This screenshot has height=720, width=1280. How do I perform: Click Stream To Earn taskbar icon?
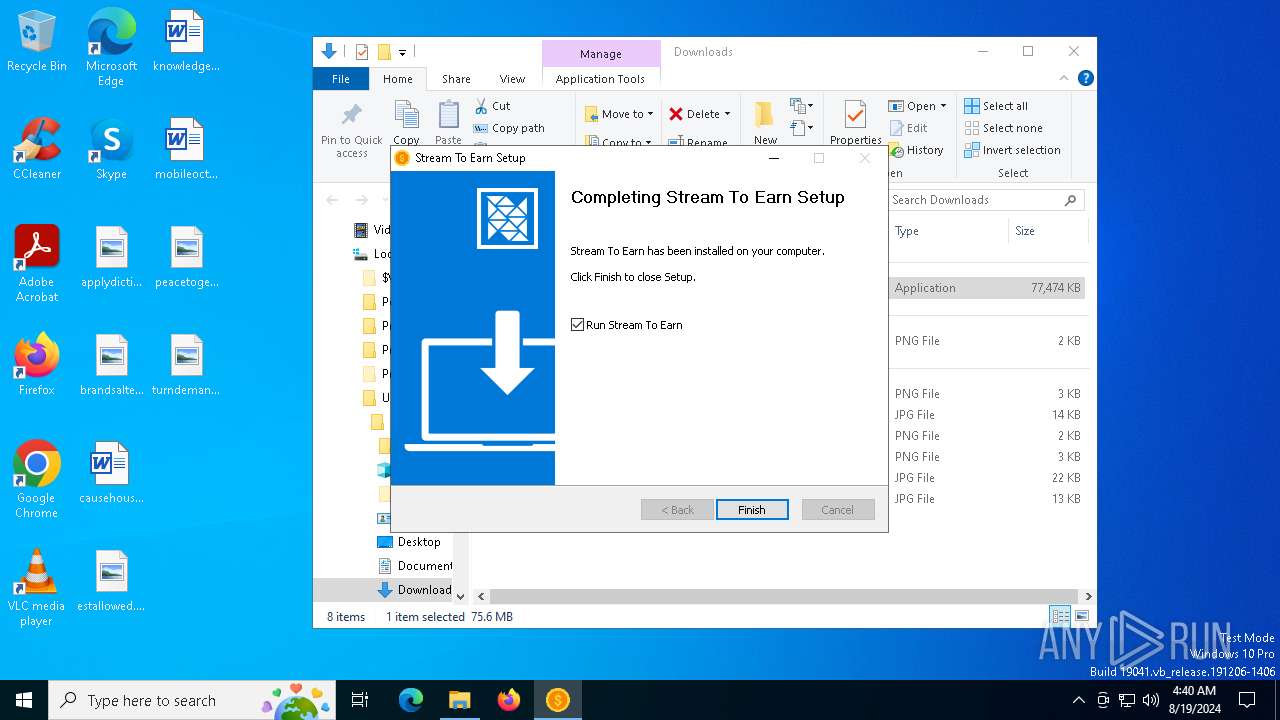(x=557, y=700)
